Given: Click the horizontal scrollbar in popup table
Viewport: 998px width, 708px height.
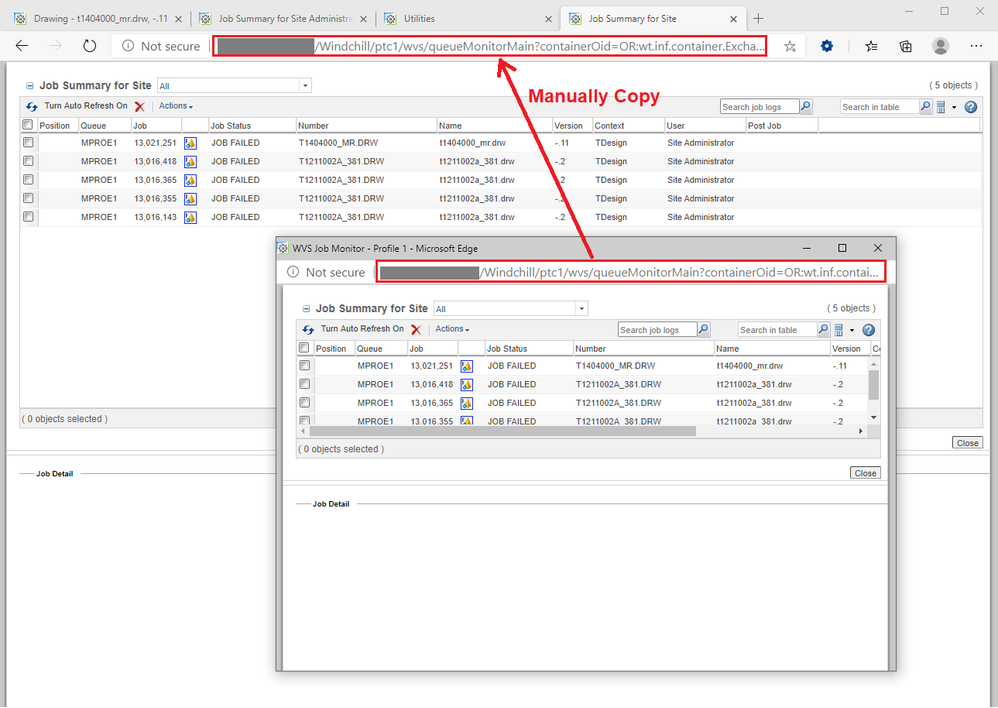Looking at the screenshot, I should [x=502, y=431].
